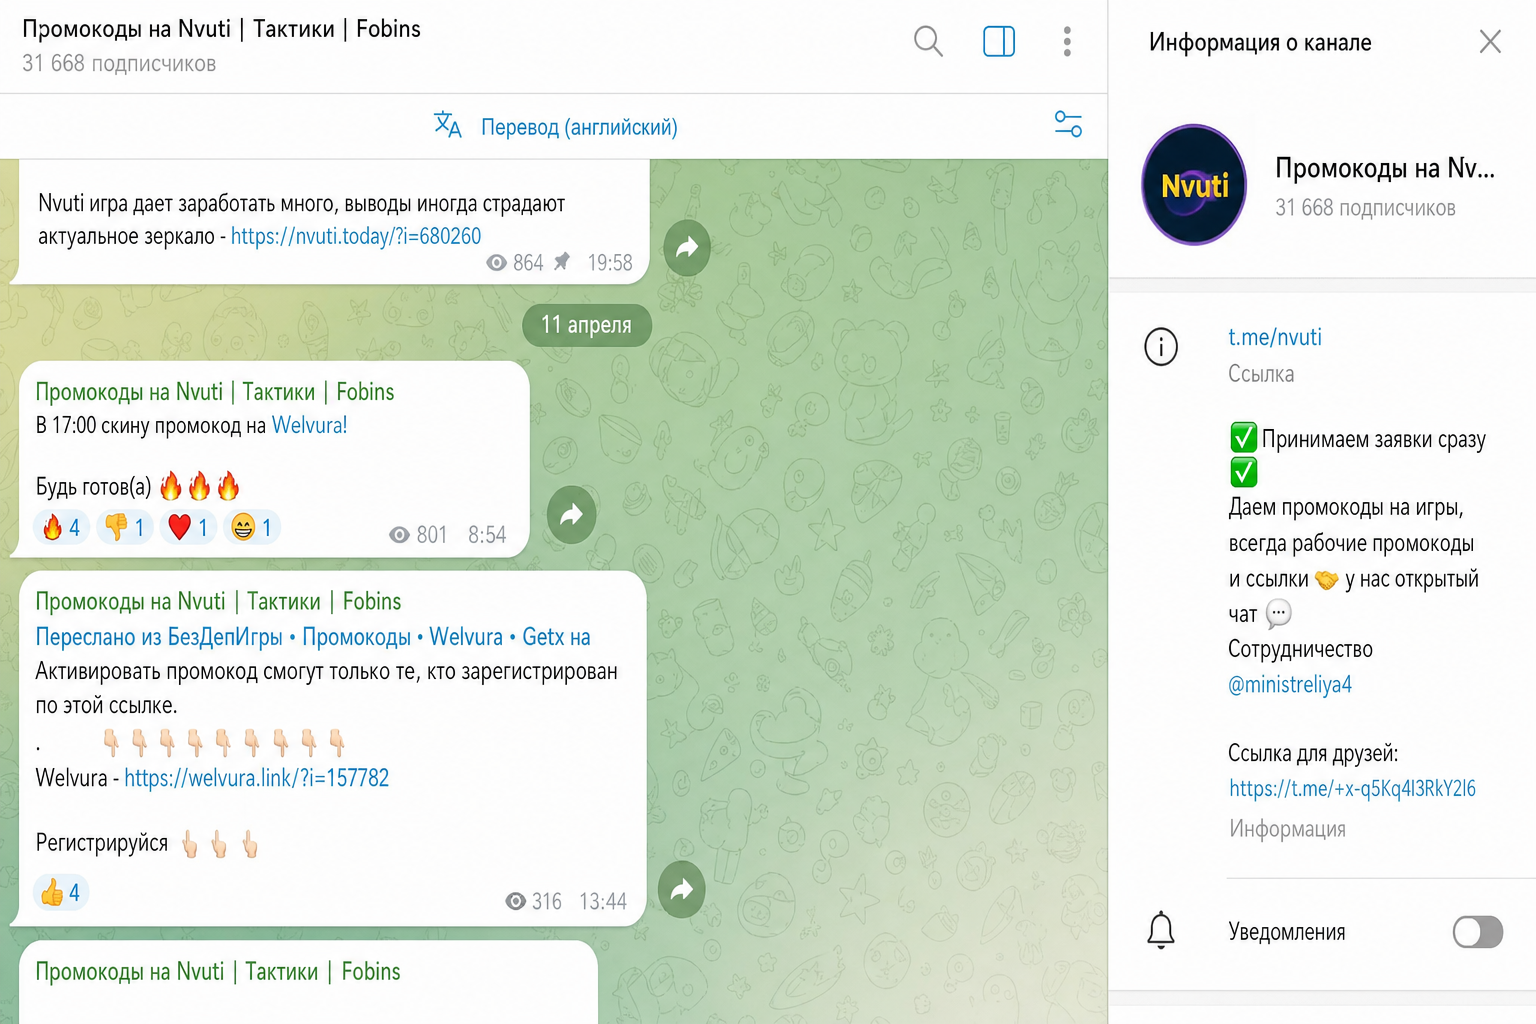Open the forwarded-from БезДепИгры source
Screen dimensions: 1536x1024
pos(313,637)
